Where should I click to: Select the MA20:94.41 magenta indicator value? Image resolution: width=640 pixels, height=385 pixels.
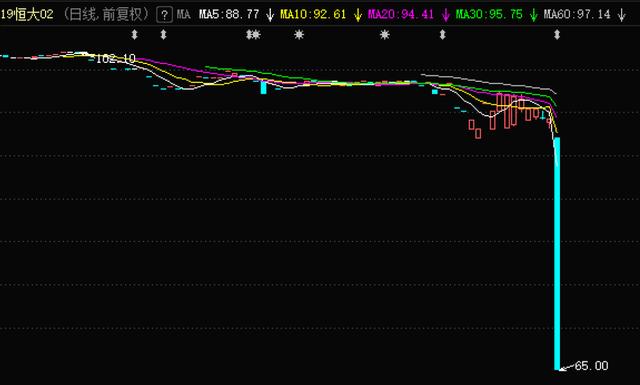click(x=401, y=15)
